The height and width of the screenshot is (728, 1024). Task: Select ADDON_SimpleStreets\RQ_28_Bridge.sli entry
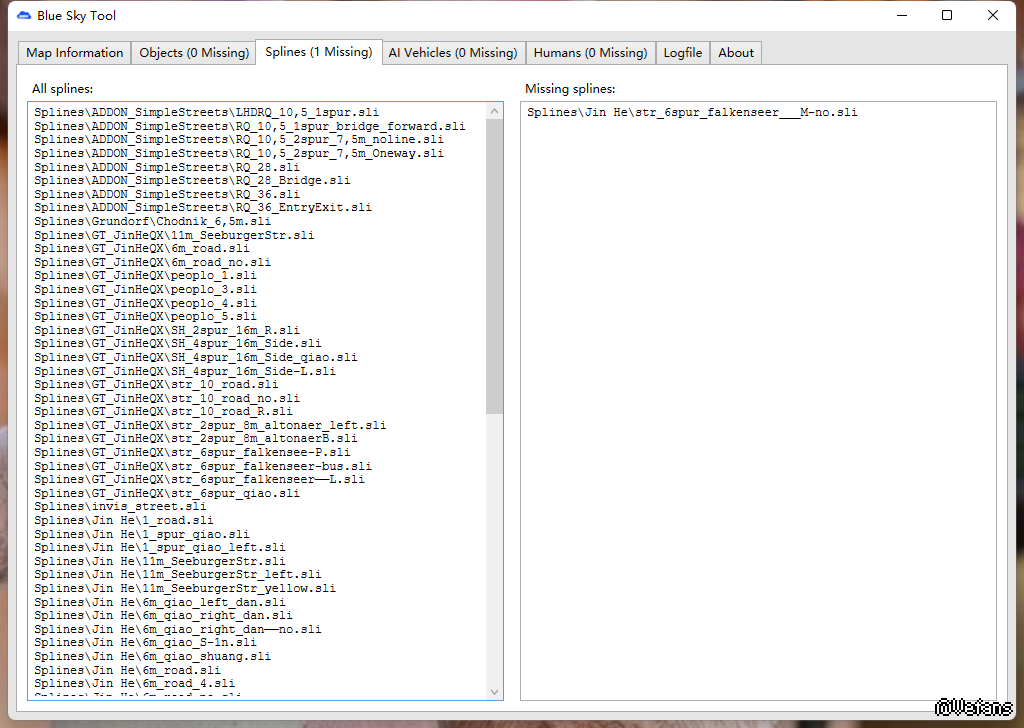click(x=192, y=181)
